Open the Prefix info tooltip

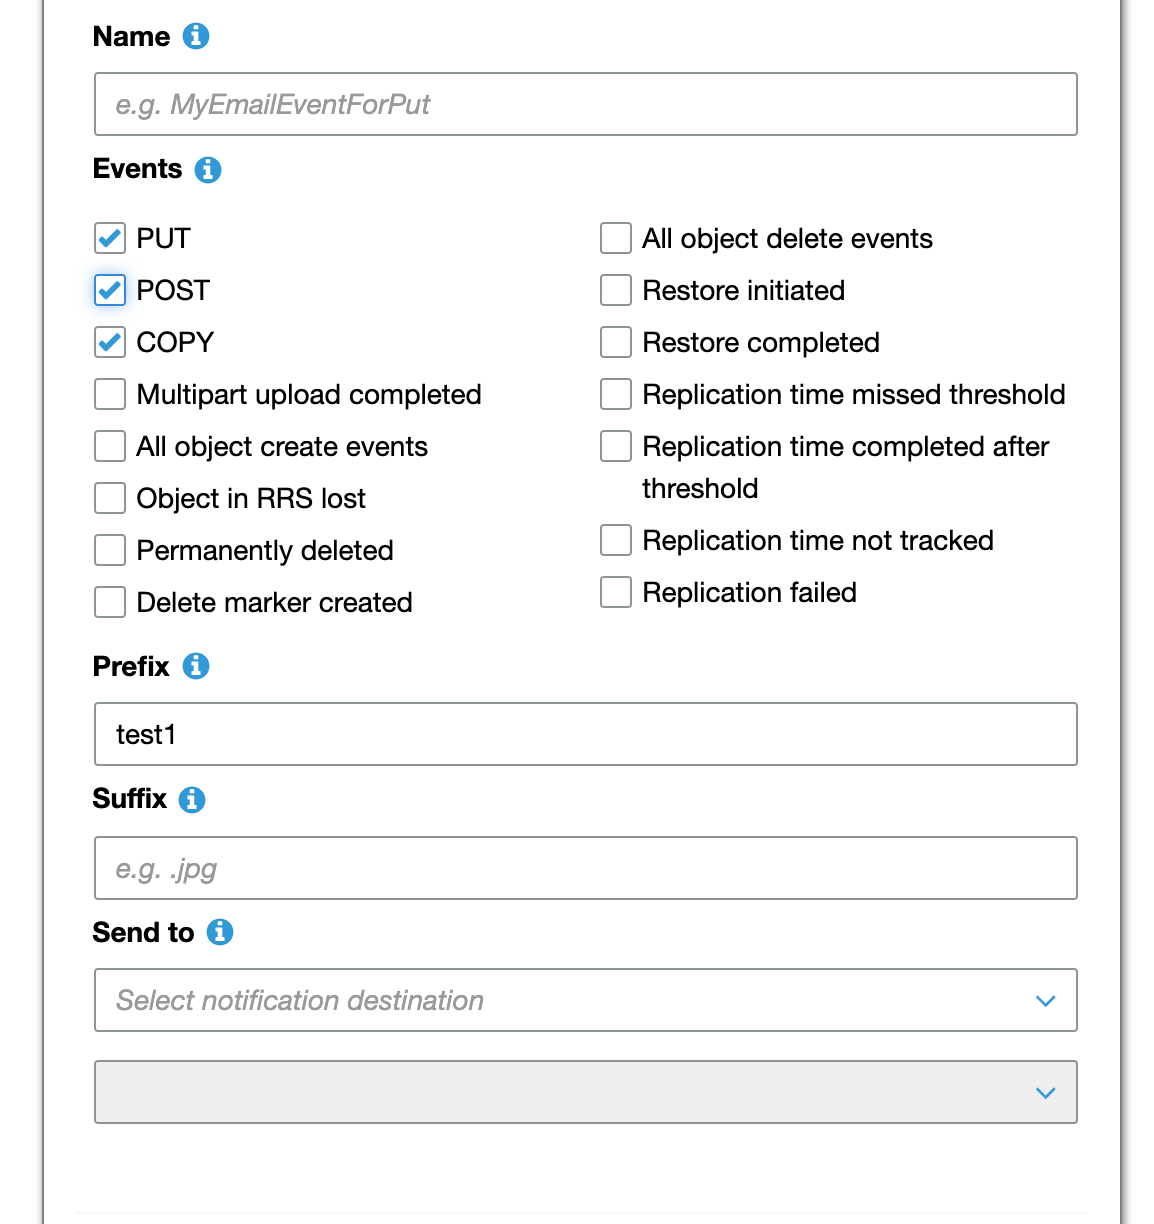[196, 666]
